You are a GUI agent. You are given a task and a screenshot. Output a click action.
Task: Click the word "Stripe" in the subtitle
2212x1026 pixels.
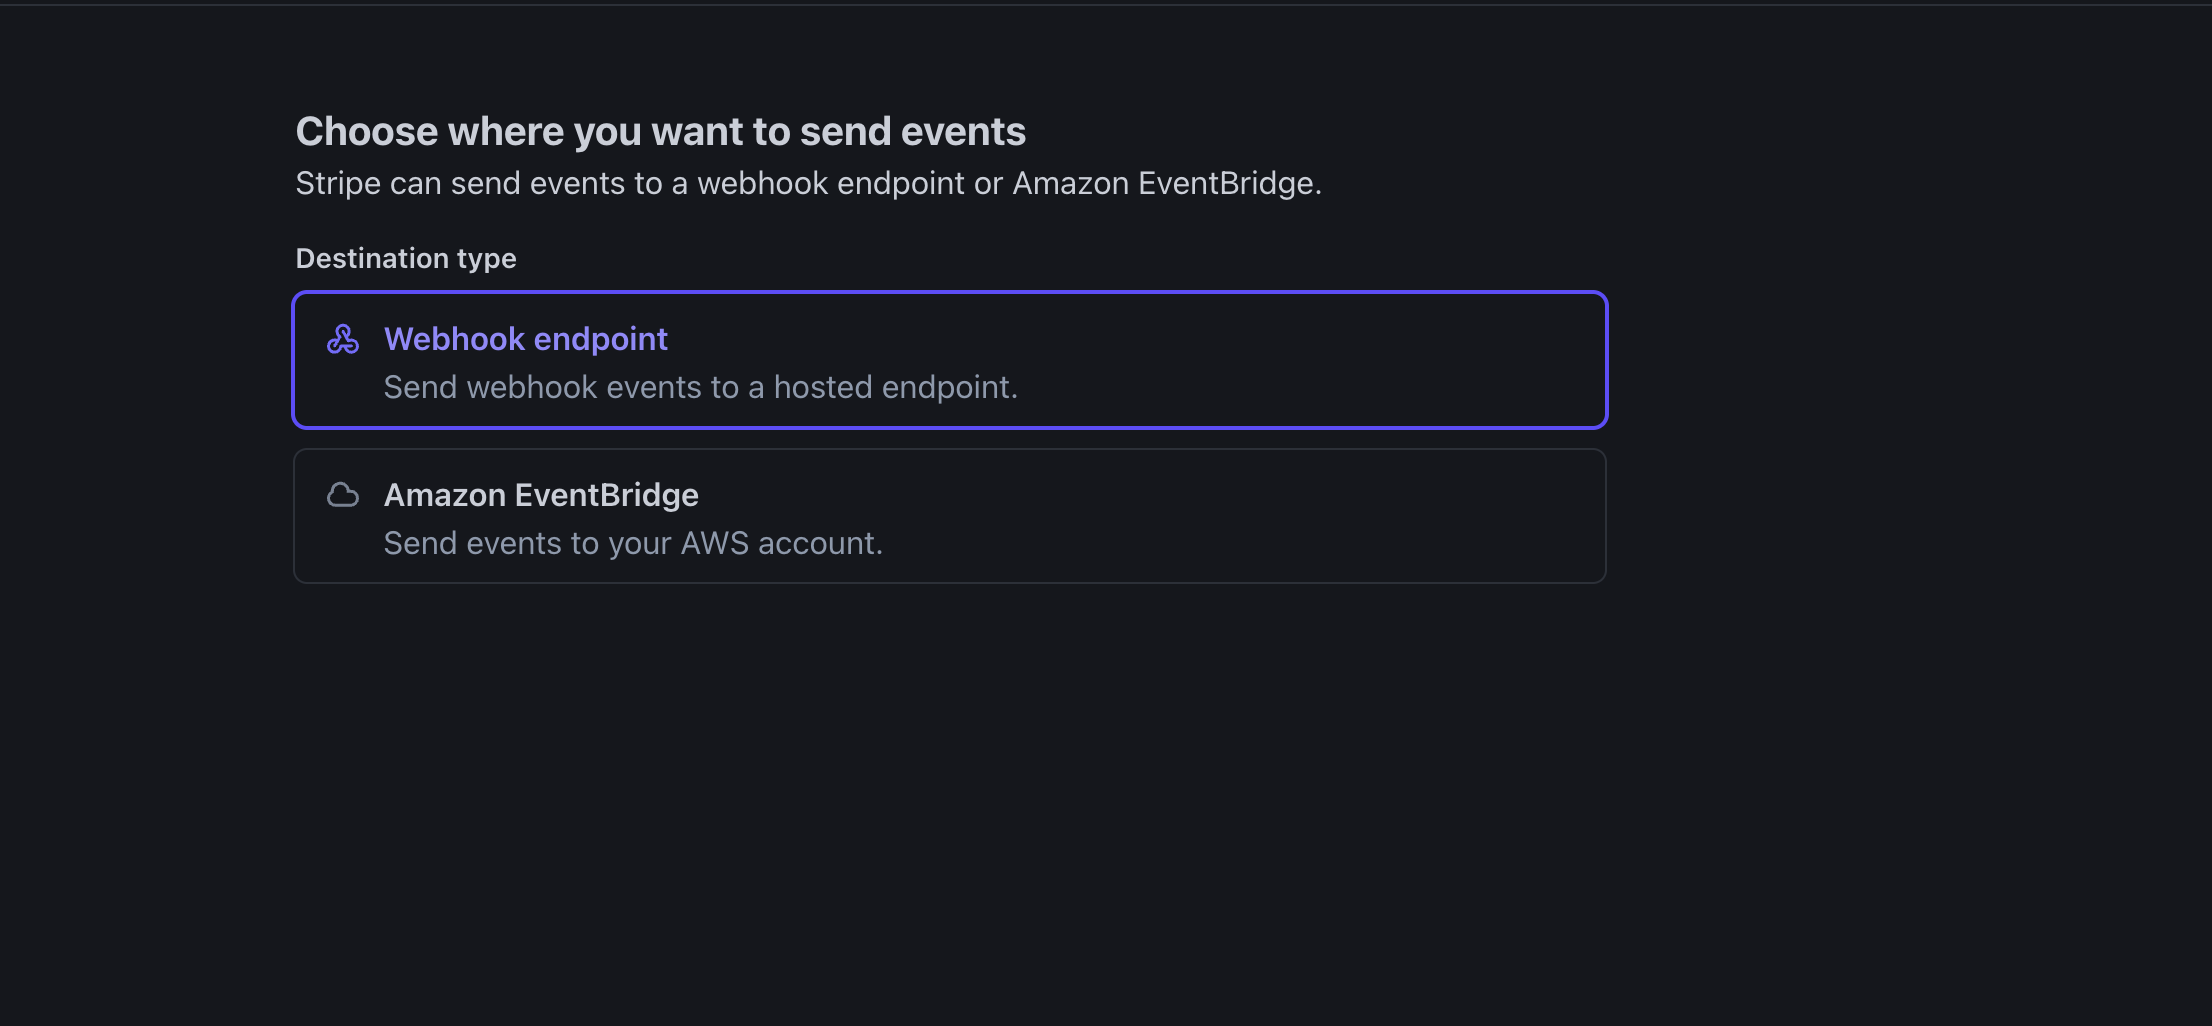pos(339,183)
